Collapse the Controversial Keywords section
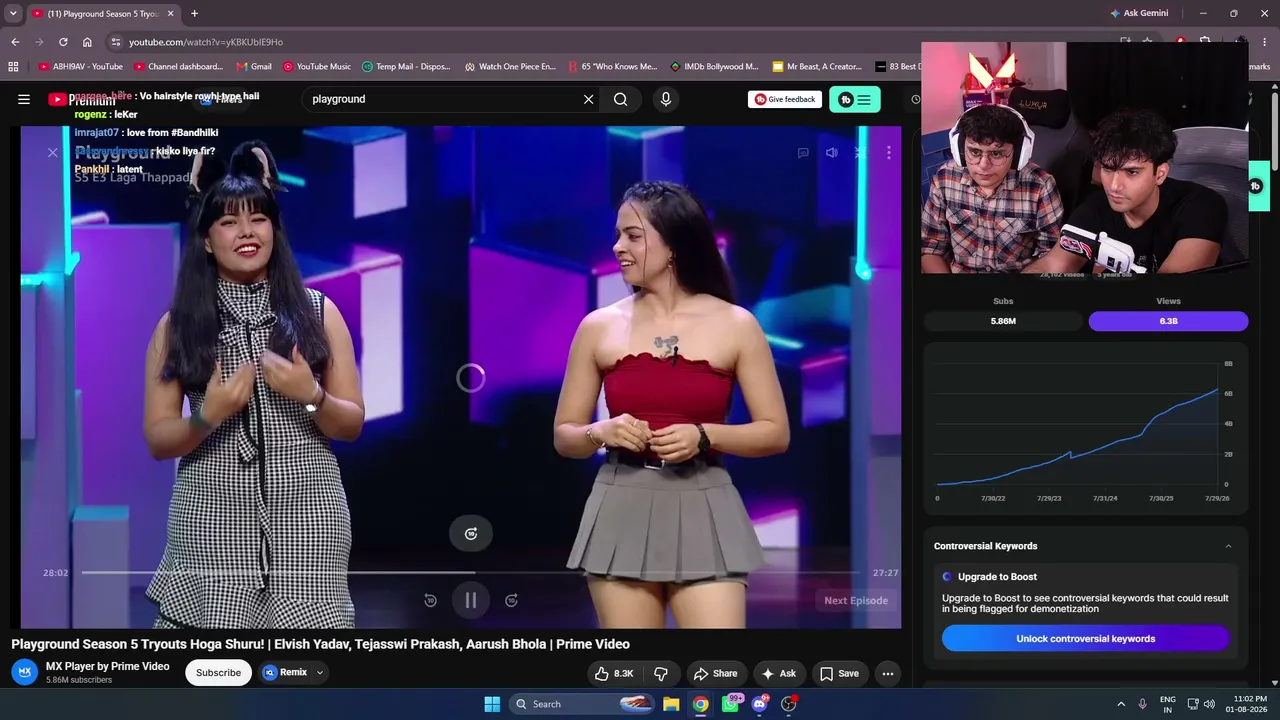This screenshot has height=720, width=1280. (x=1228, y=546)
